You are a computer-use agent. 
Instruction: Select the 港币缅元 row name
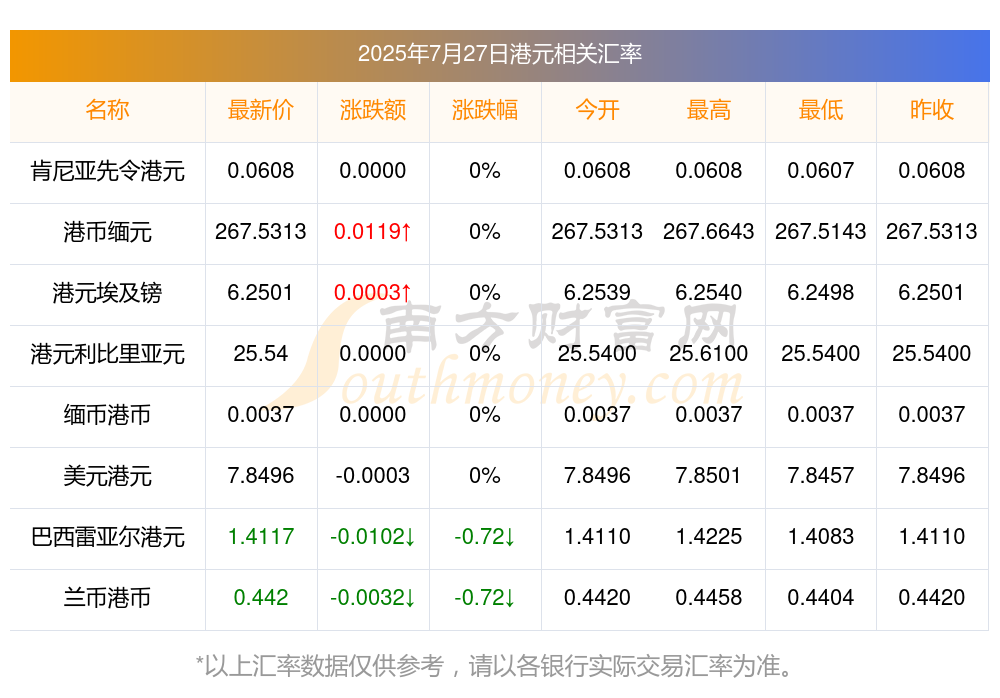coord(107,232)
